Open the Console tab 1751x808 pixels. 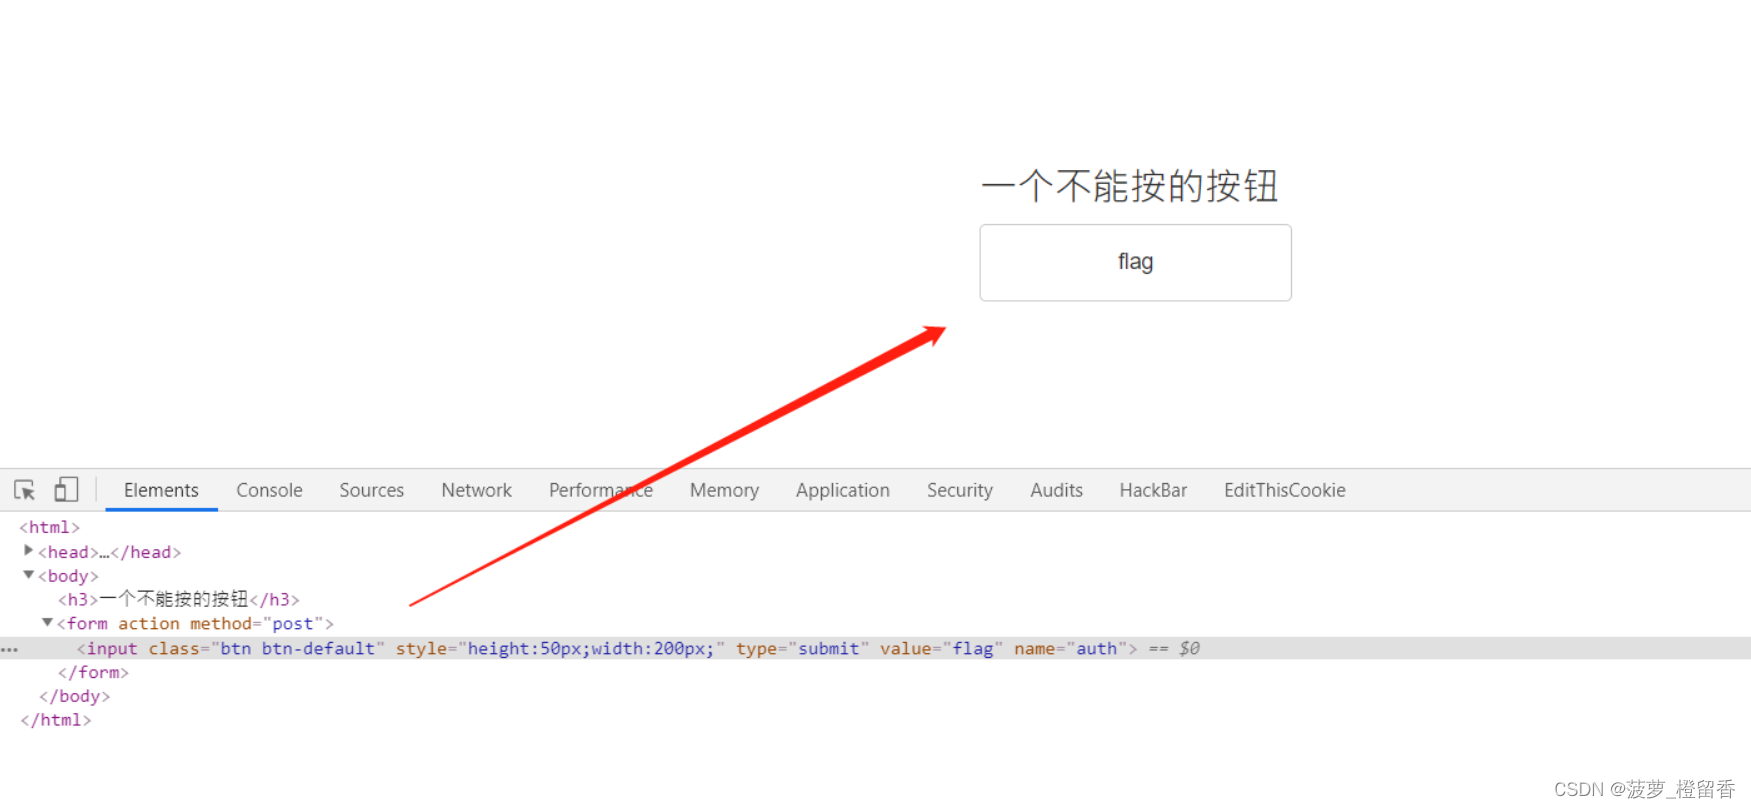pyautogui.click(x=269, y=490)
